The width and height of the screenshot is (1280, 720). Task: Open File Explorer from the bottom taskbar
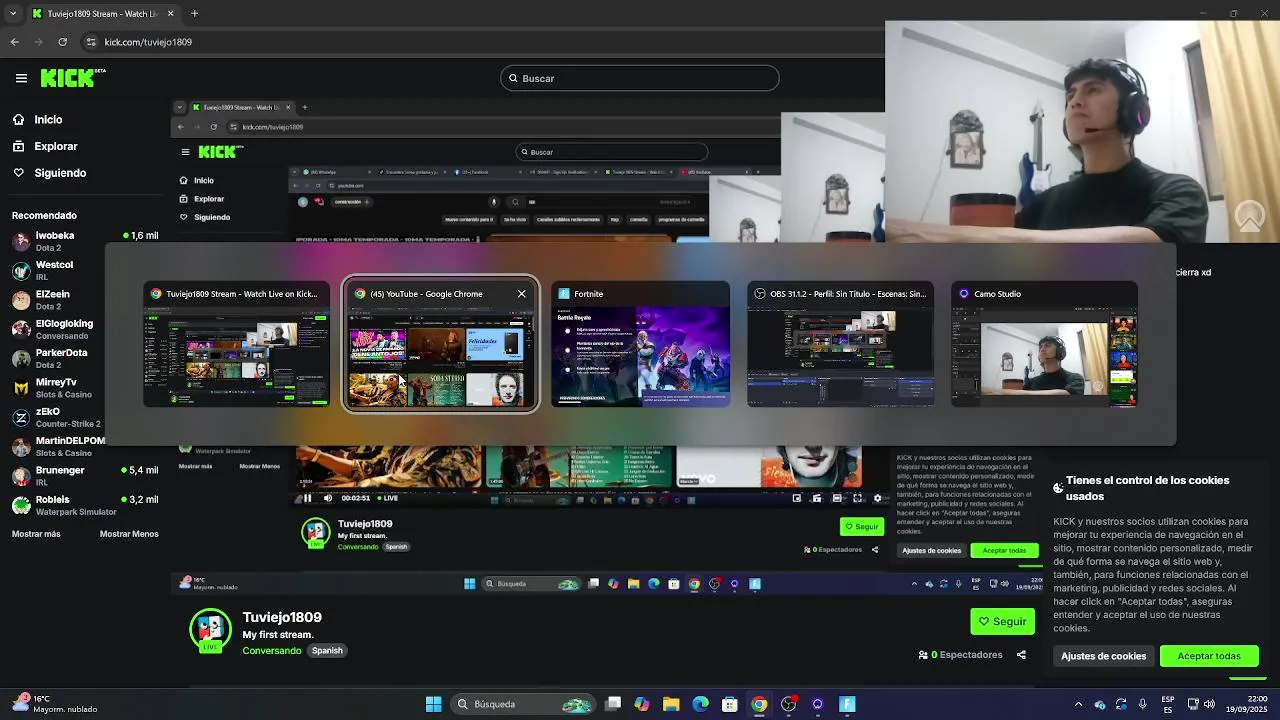[x=671, y=704]
